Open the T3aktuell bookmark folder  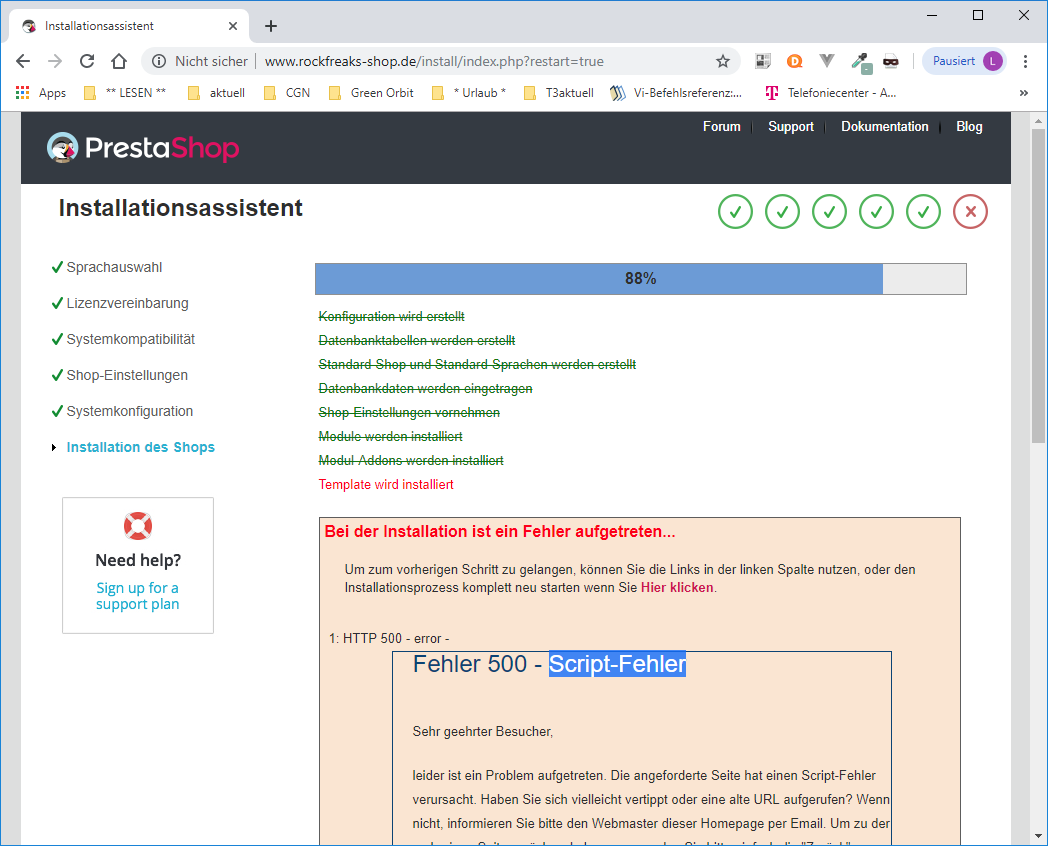click(559, 93)
